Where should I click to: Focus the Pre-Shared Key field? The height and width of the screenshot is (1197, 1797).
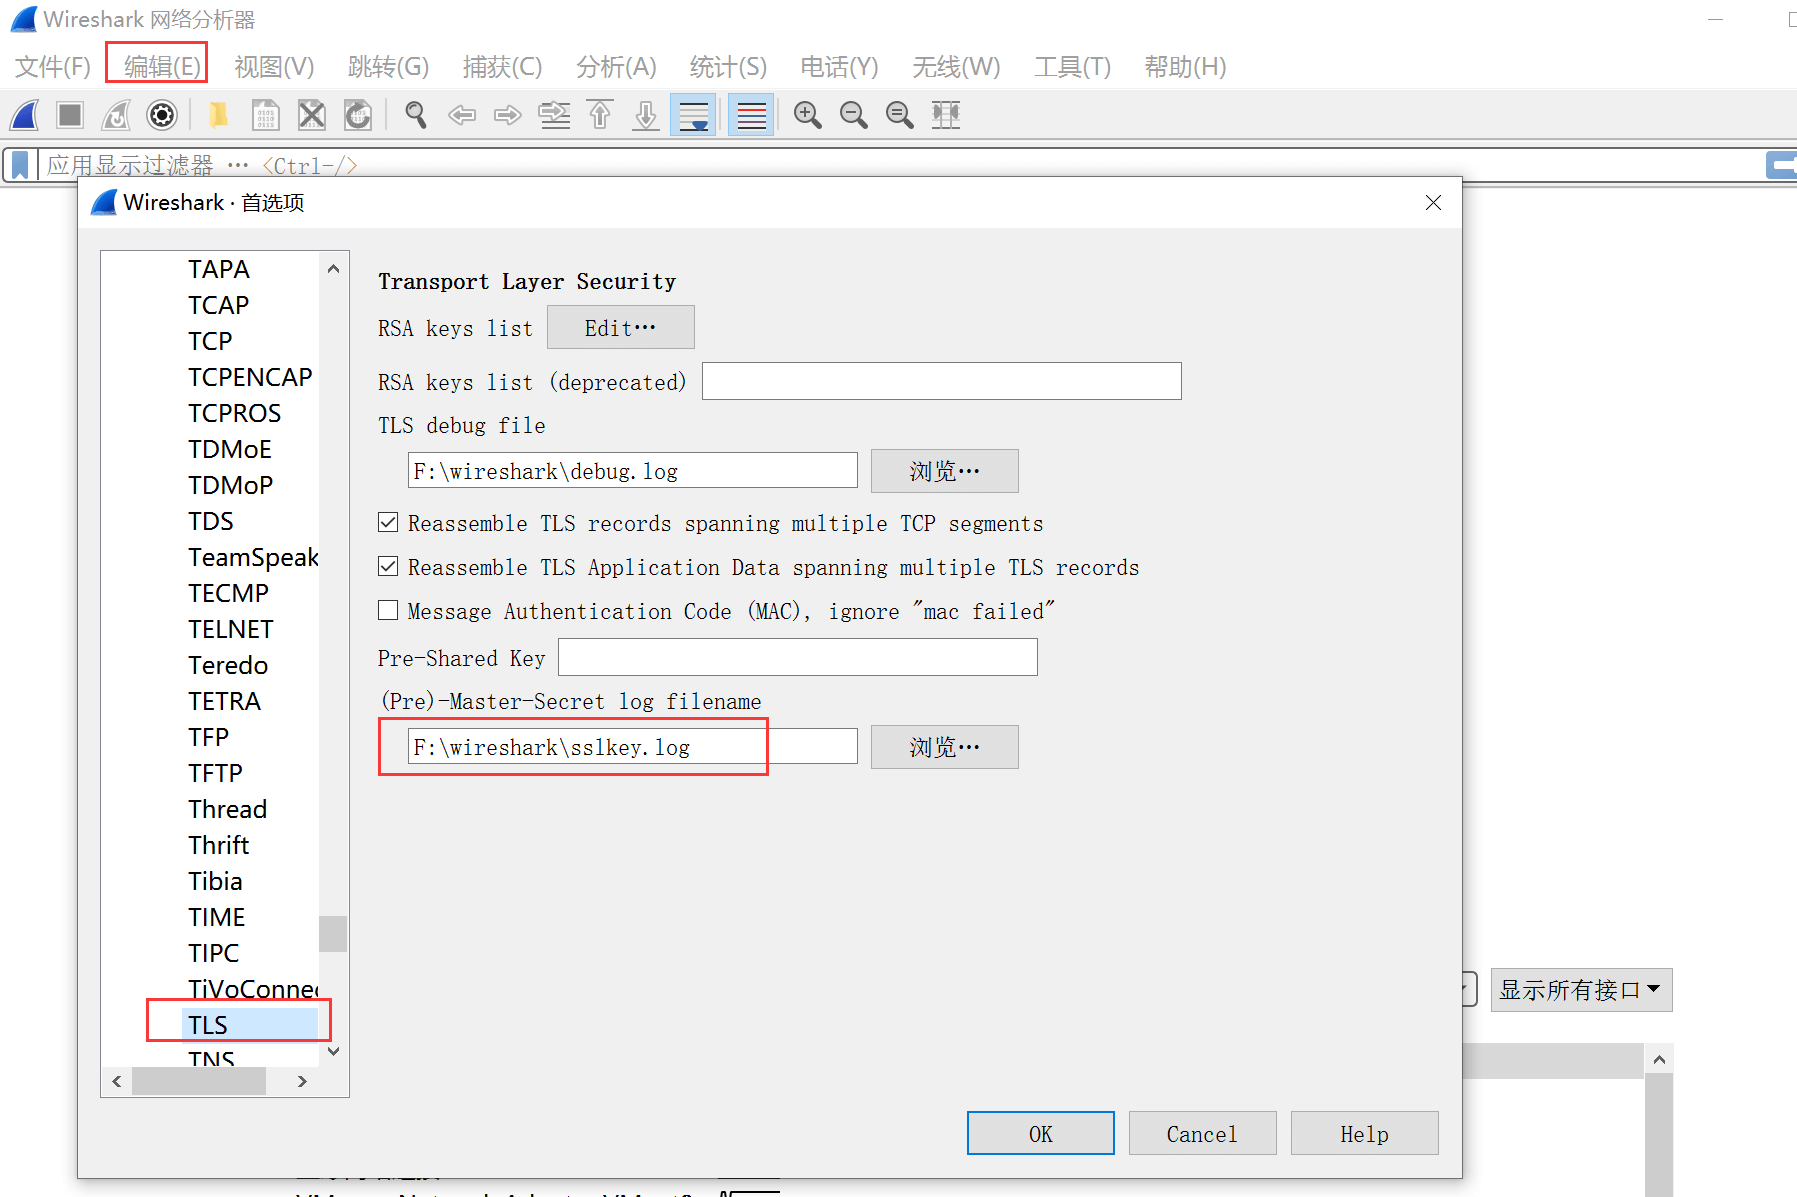(798, 657)
